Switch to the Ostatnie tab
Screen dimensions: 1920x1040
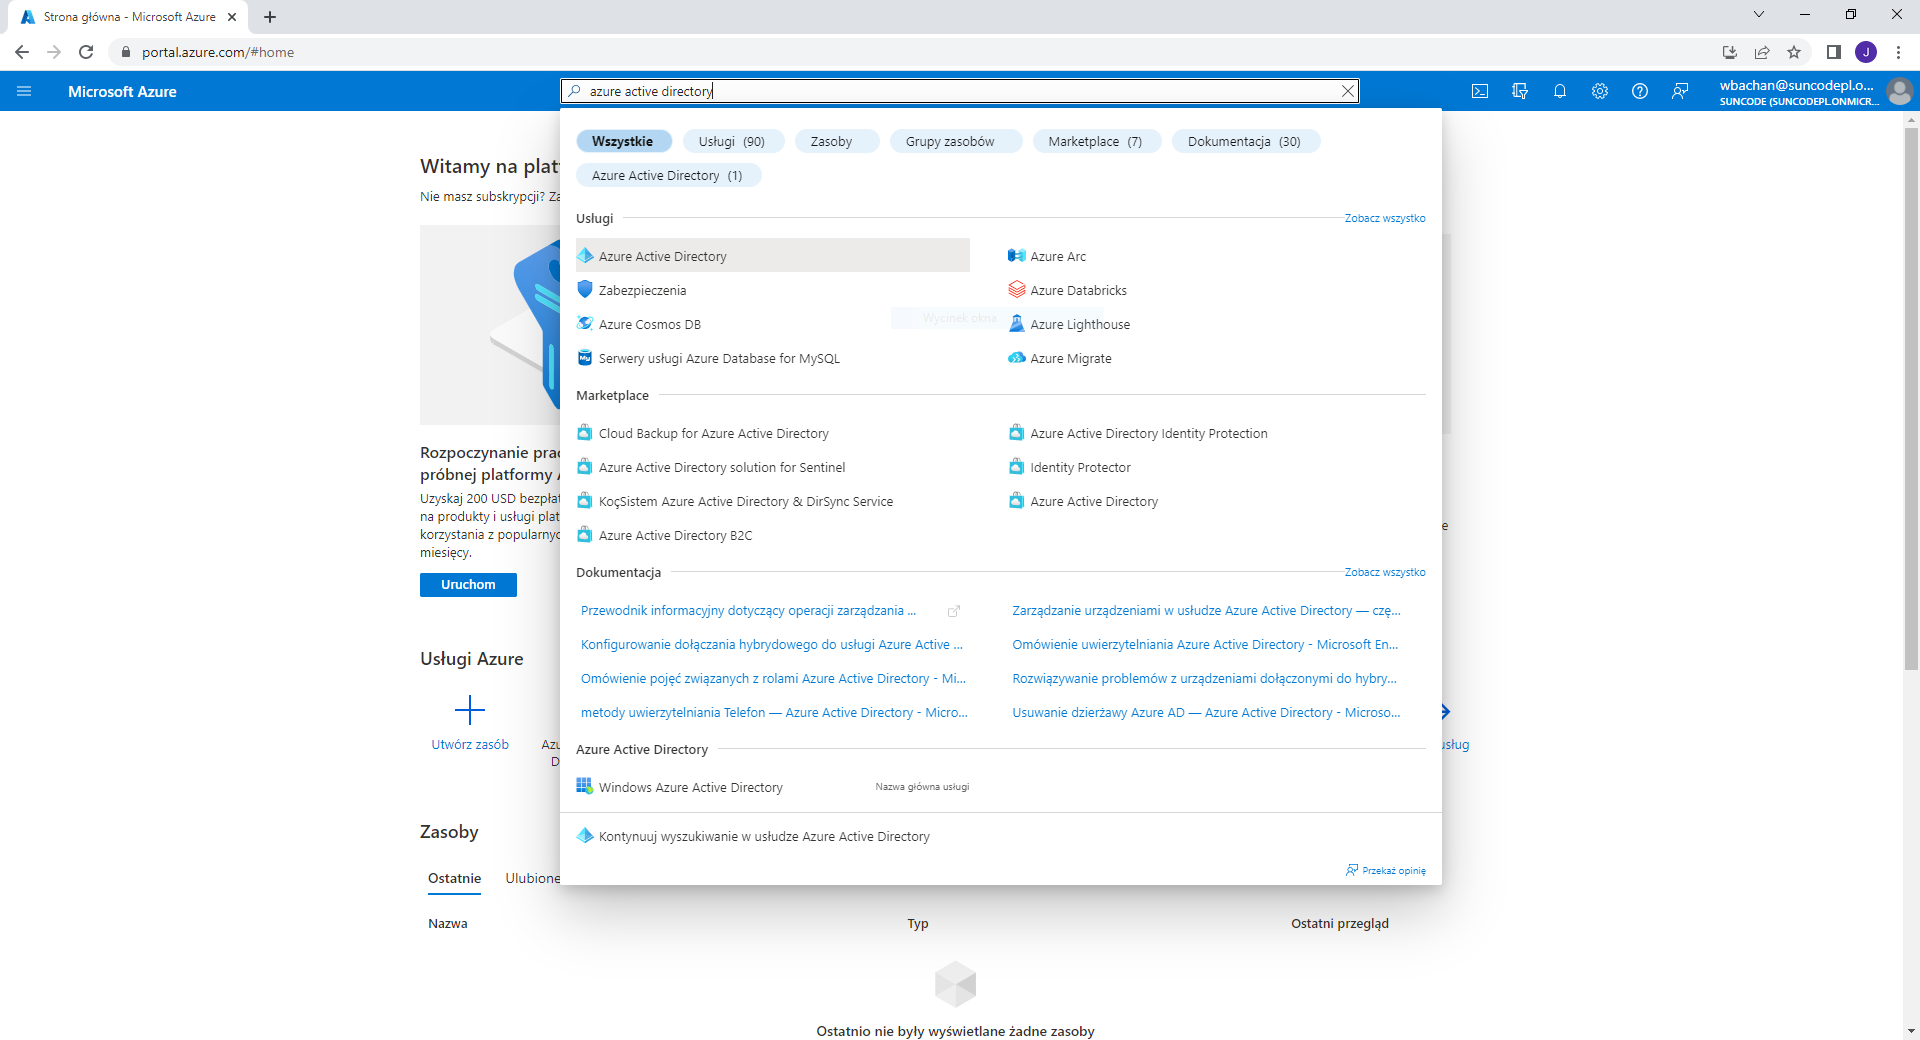[x=455, y=878]
